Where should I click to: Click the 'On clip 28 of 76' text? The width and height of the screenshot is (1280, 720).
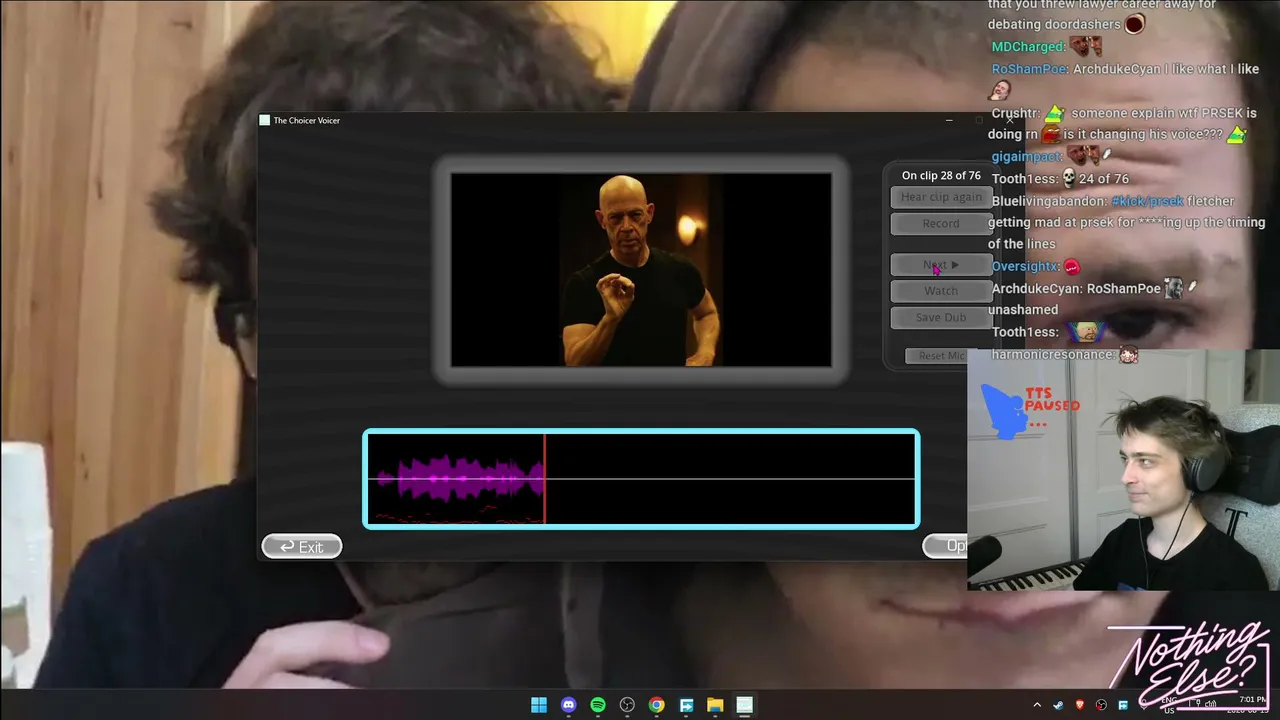941,176
